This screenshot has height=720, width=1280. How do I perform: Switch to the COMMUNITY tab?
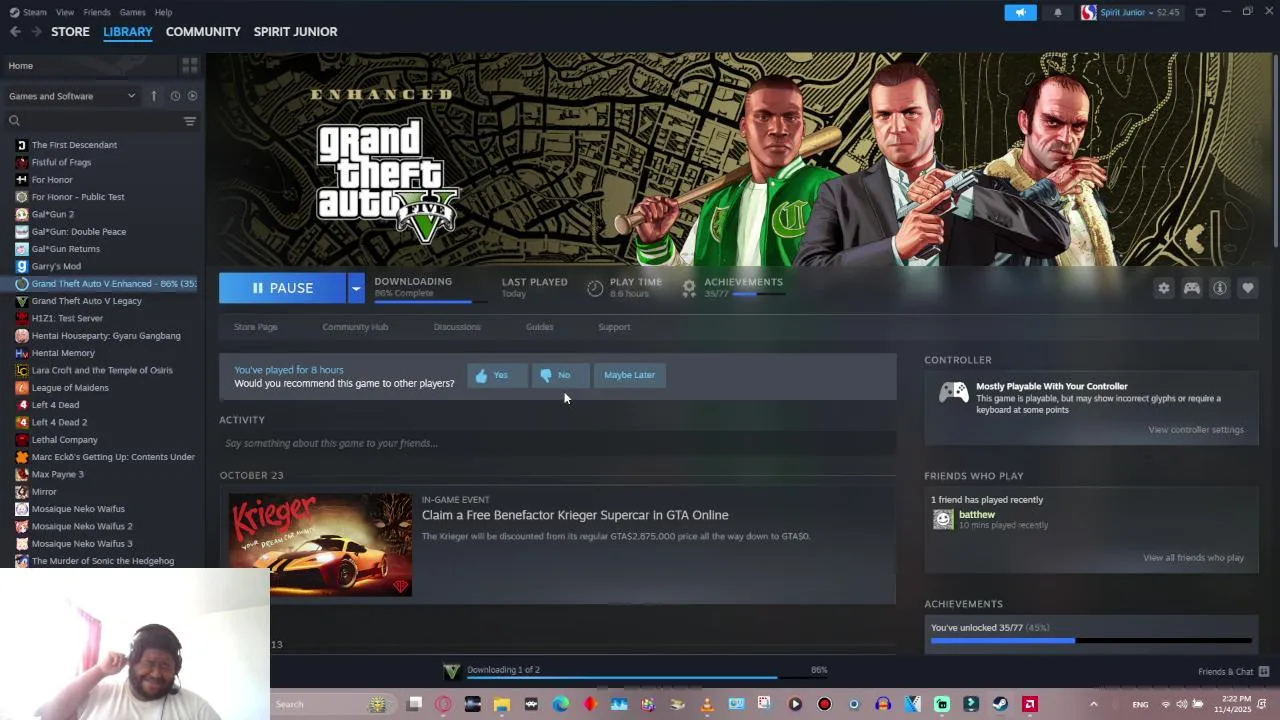pyautogui.click(x=203, y=32)
